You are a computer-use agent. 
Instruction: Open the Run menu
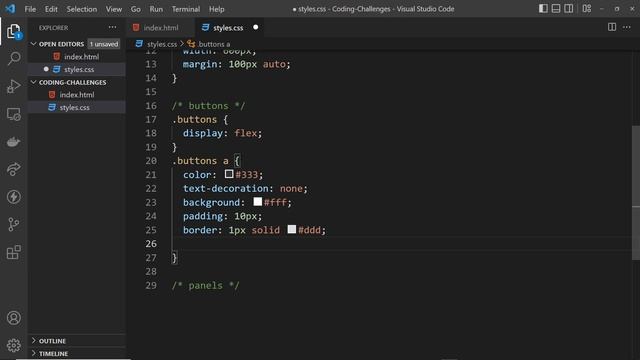pyautogui.click(x=156, y=9)
